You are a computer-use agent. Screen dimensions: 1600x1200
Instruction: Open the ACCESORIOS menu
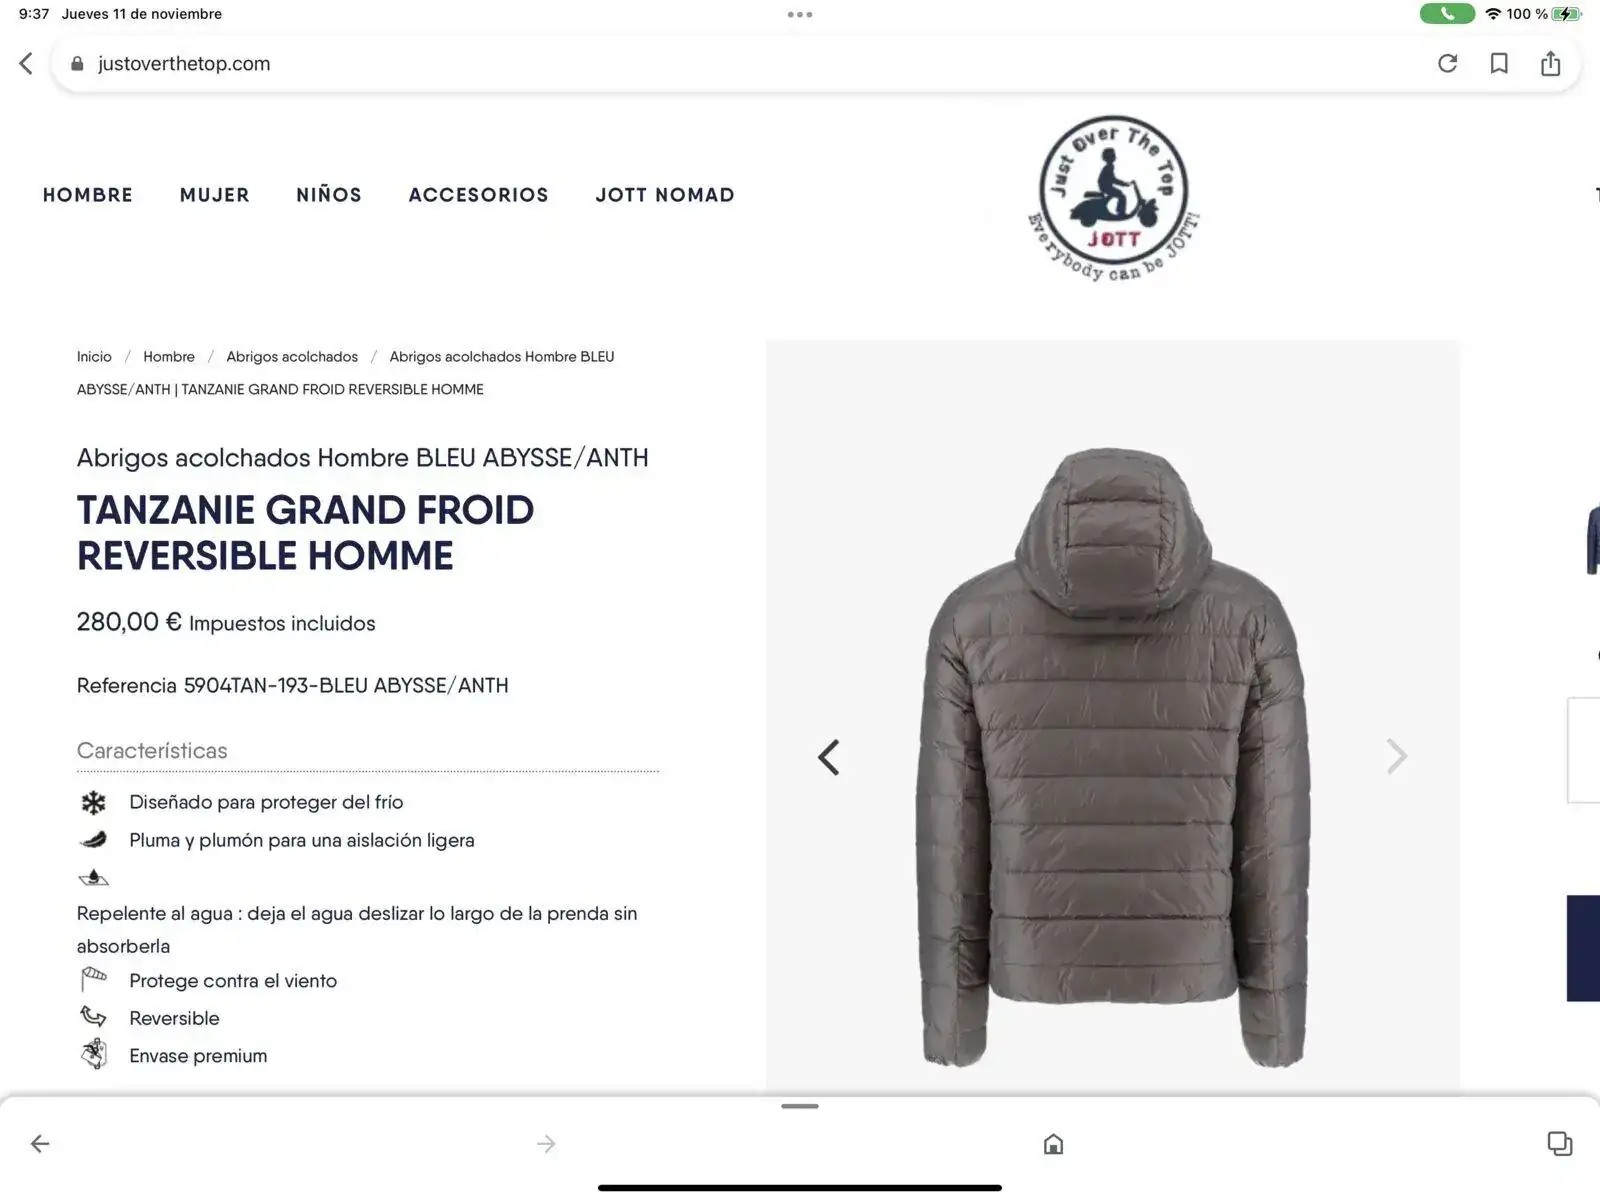pyautogui.click(x=479, y=195)
